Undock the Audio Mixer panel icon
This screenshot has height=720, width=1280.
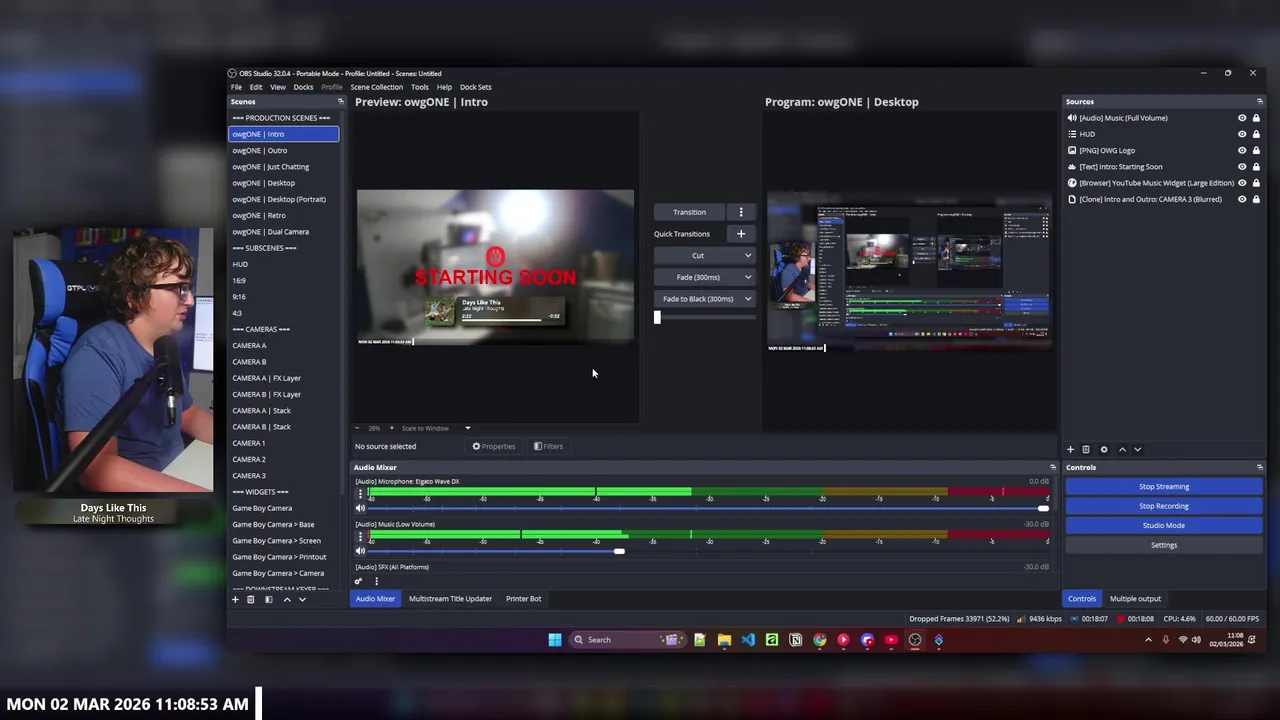tap(1052, 468)
